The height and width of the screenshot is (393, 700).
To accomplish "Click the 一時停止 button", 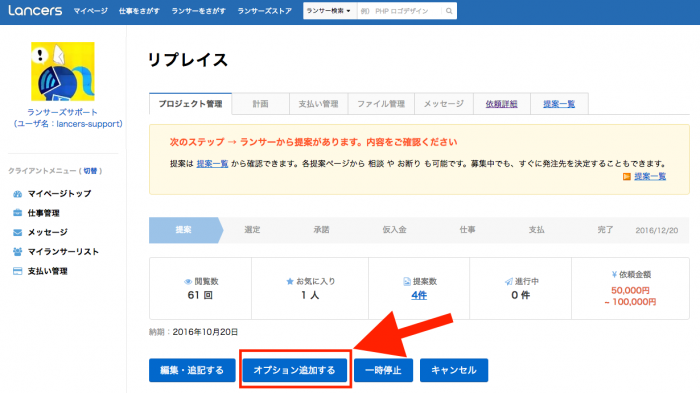I will [x=383, y=370].
